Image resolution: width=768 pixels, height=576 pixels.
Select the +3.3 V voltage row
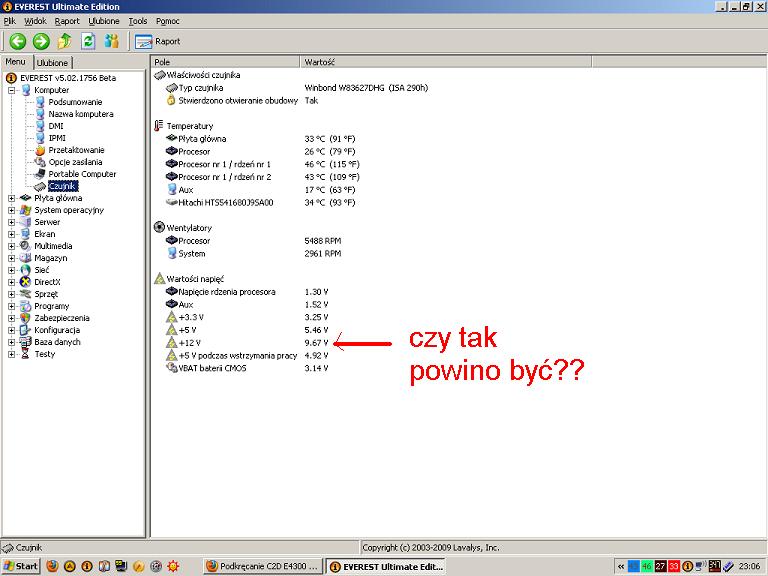247,317
